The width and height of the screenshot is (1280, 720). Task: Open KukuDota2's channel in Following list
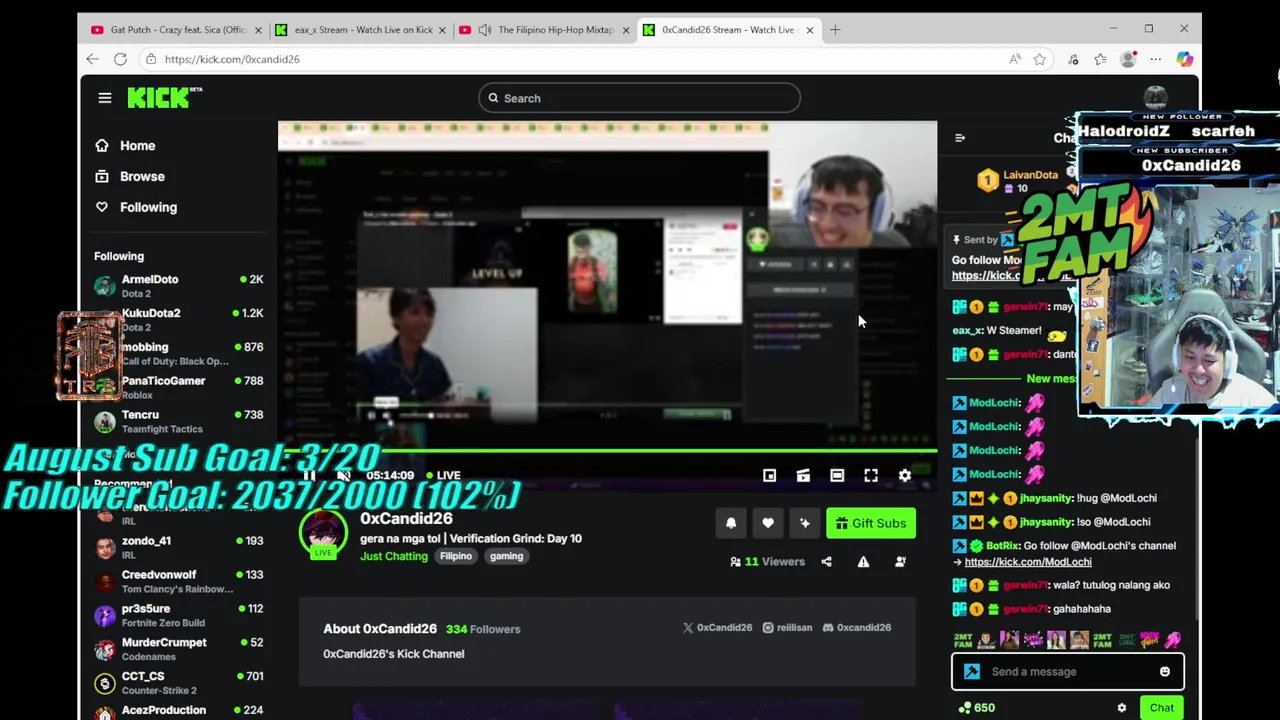tap(179, 320)
